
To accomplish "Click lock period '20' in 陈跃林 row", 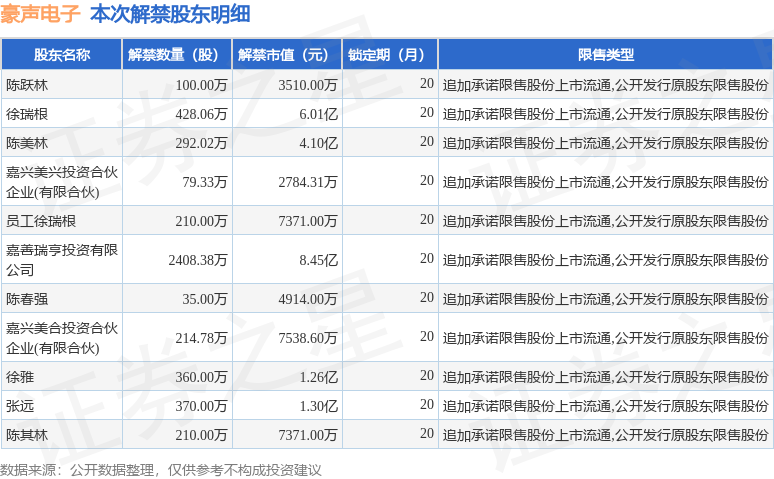I will point(427,83).
